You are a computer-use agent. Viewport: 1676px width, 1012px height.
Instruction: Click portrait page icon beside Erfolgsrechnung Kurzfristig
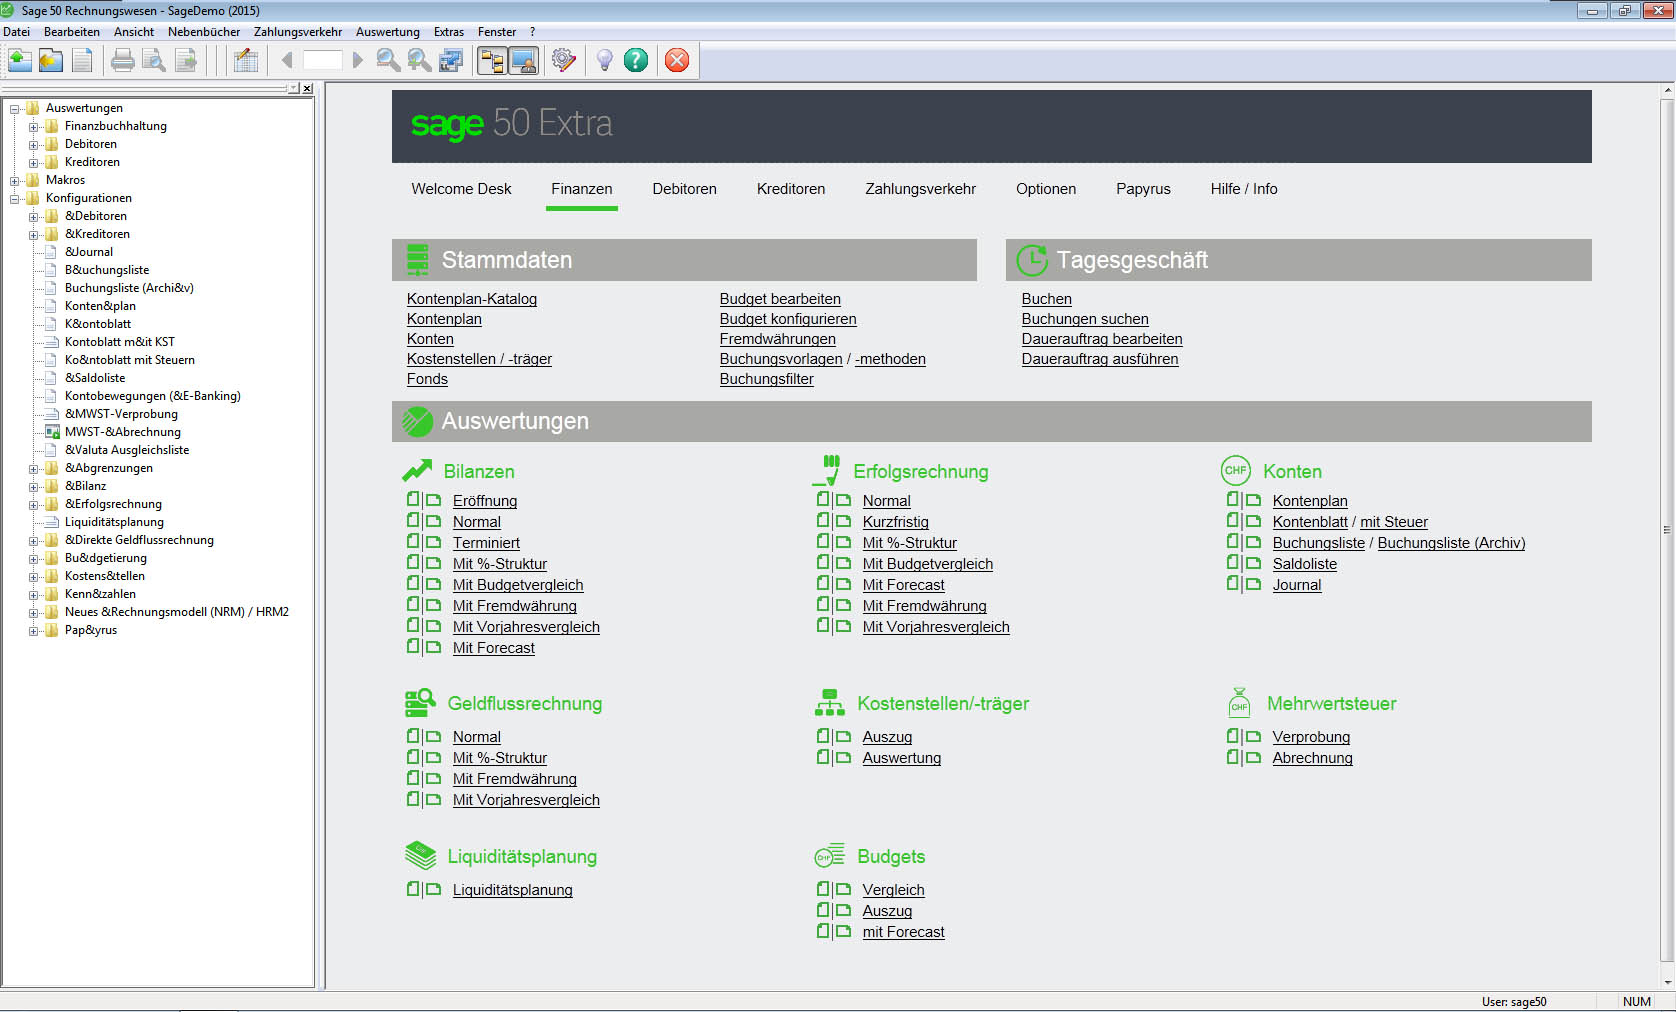(823, 520)
